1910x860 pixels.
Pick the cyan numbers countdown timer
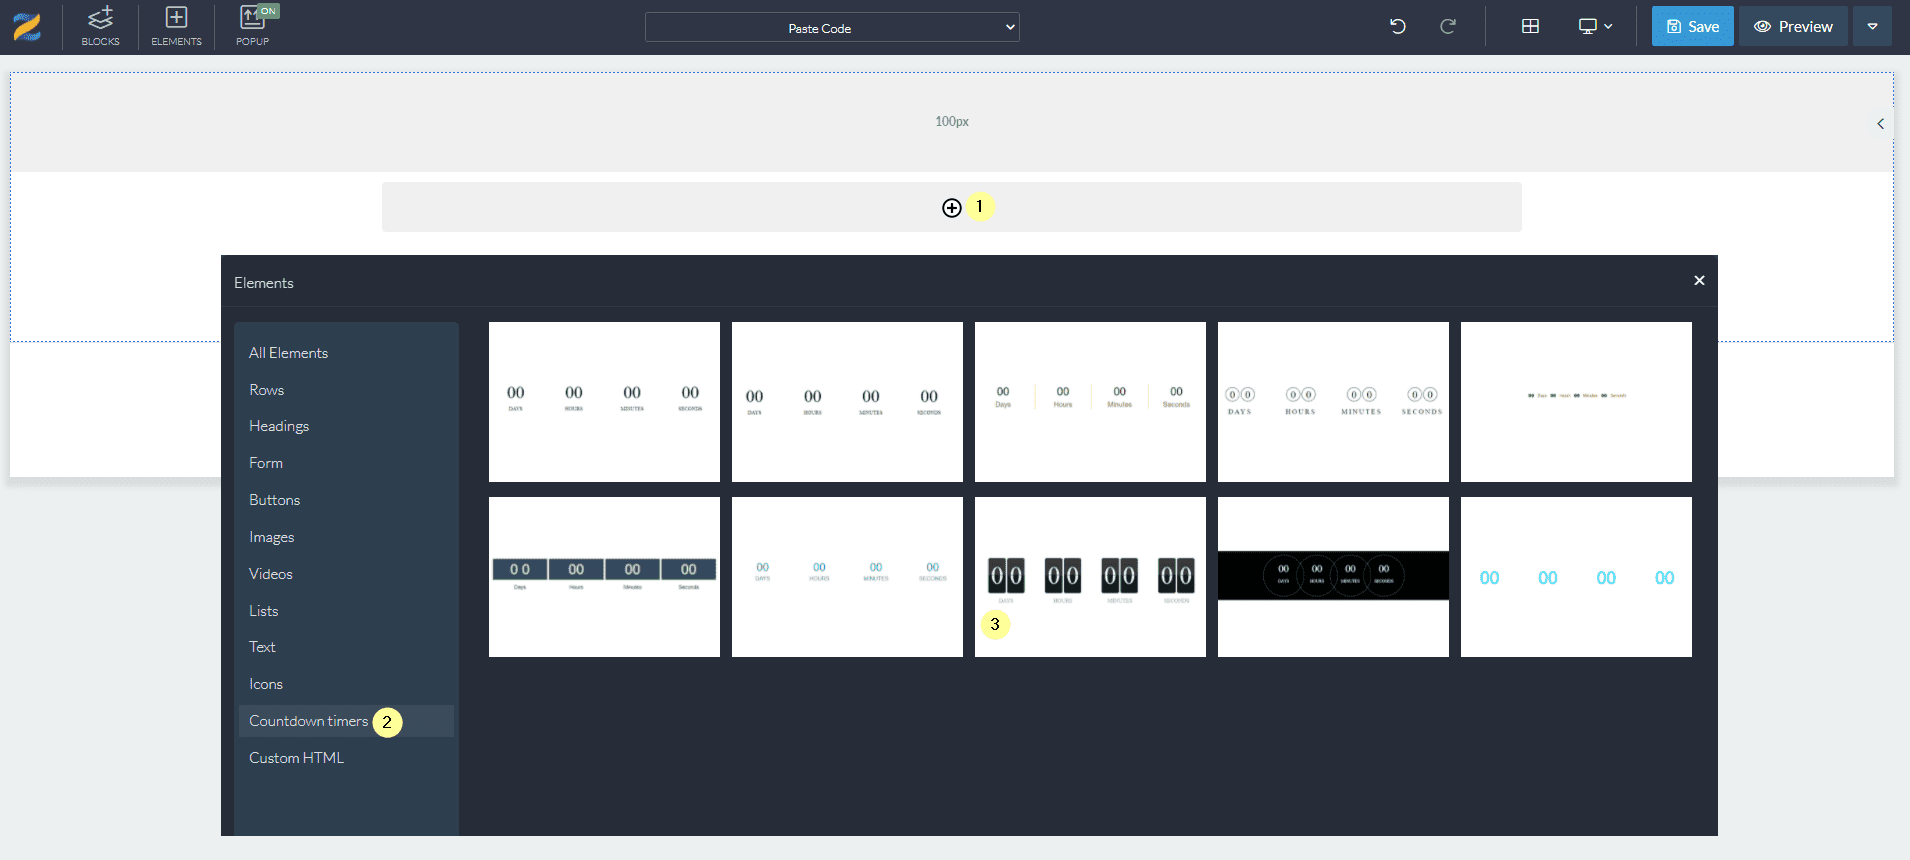click(x=1576, y=577)
